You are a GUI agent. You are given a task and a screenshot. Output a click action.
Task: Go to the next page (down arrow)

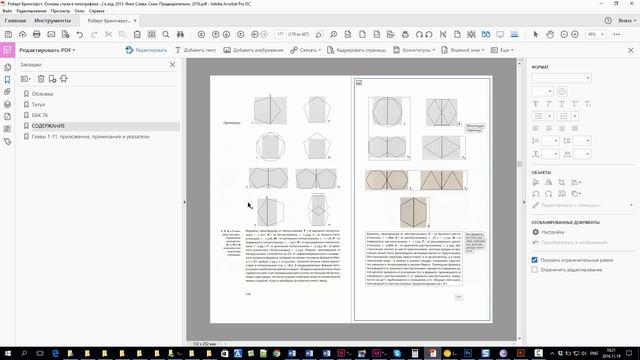click(227, 35)
